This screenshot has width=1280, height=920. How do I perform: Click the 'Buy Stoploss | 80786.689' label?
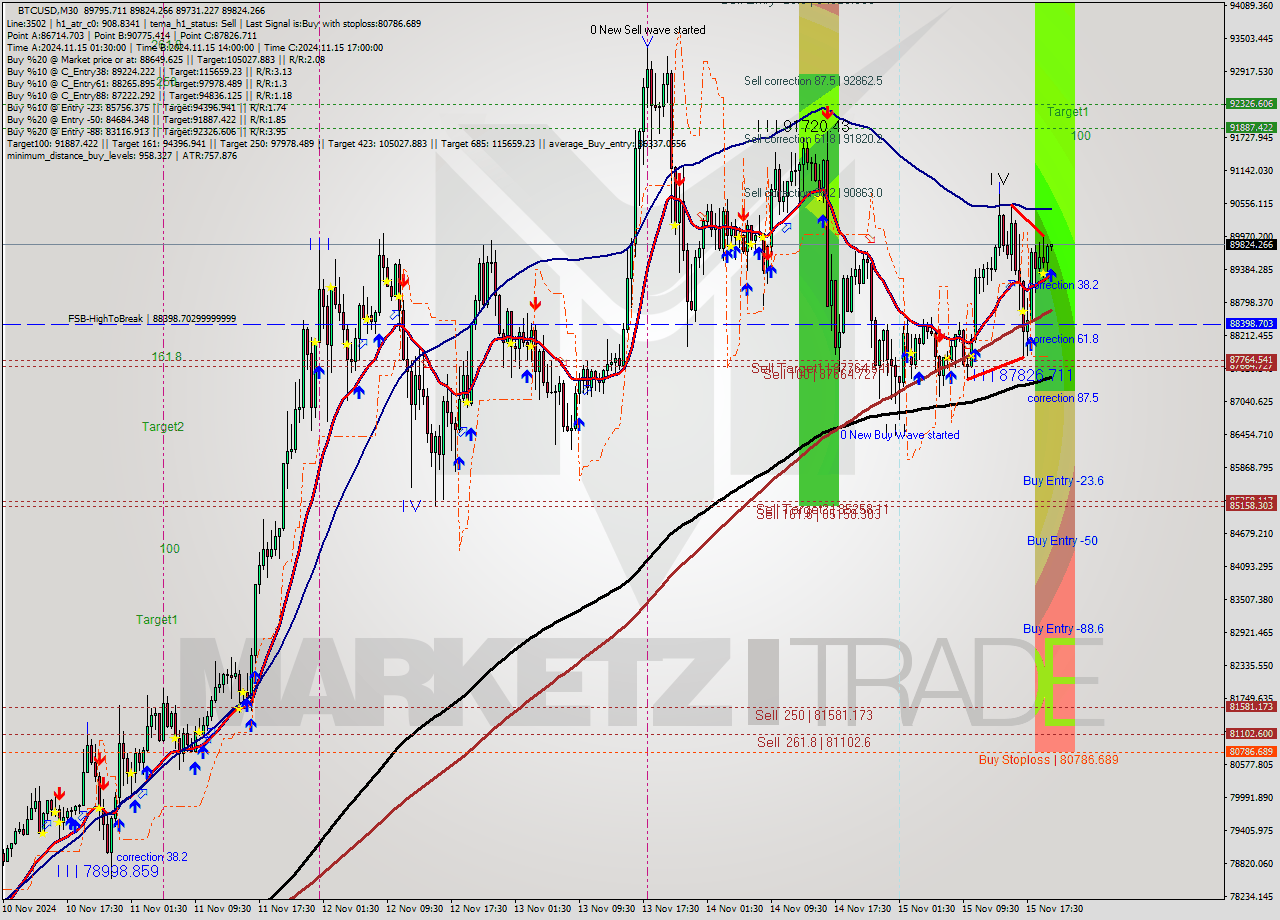[x=1048, y=760]
